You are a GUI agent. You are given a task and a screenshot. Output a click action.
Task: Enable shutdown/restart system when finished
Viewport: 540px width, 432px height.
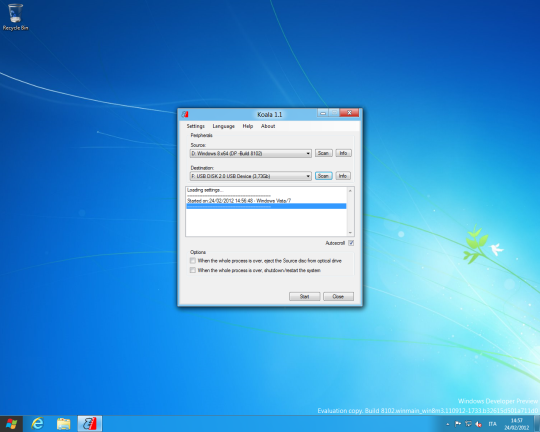click(193, 270)
